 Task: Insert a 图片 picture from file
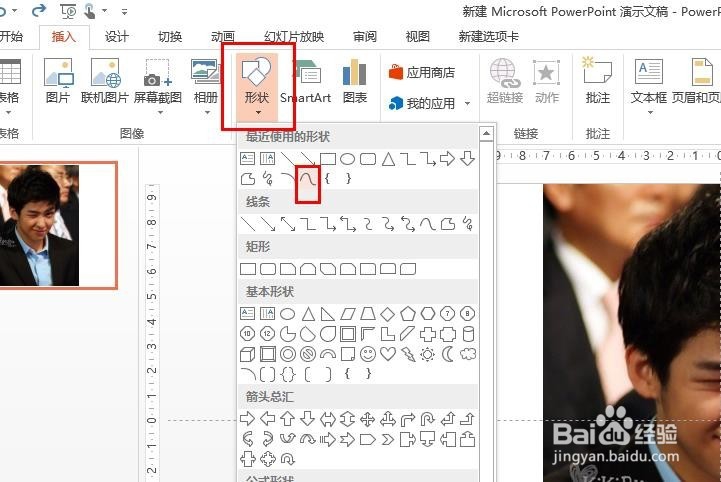click(x=58, y=81)
